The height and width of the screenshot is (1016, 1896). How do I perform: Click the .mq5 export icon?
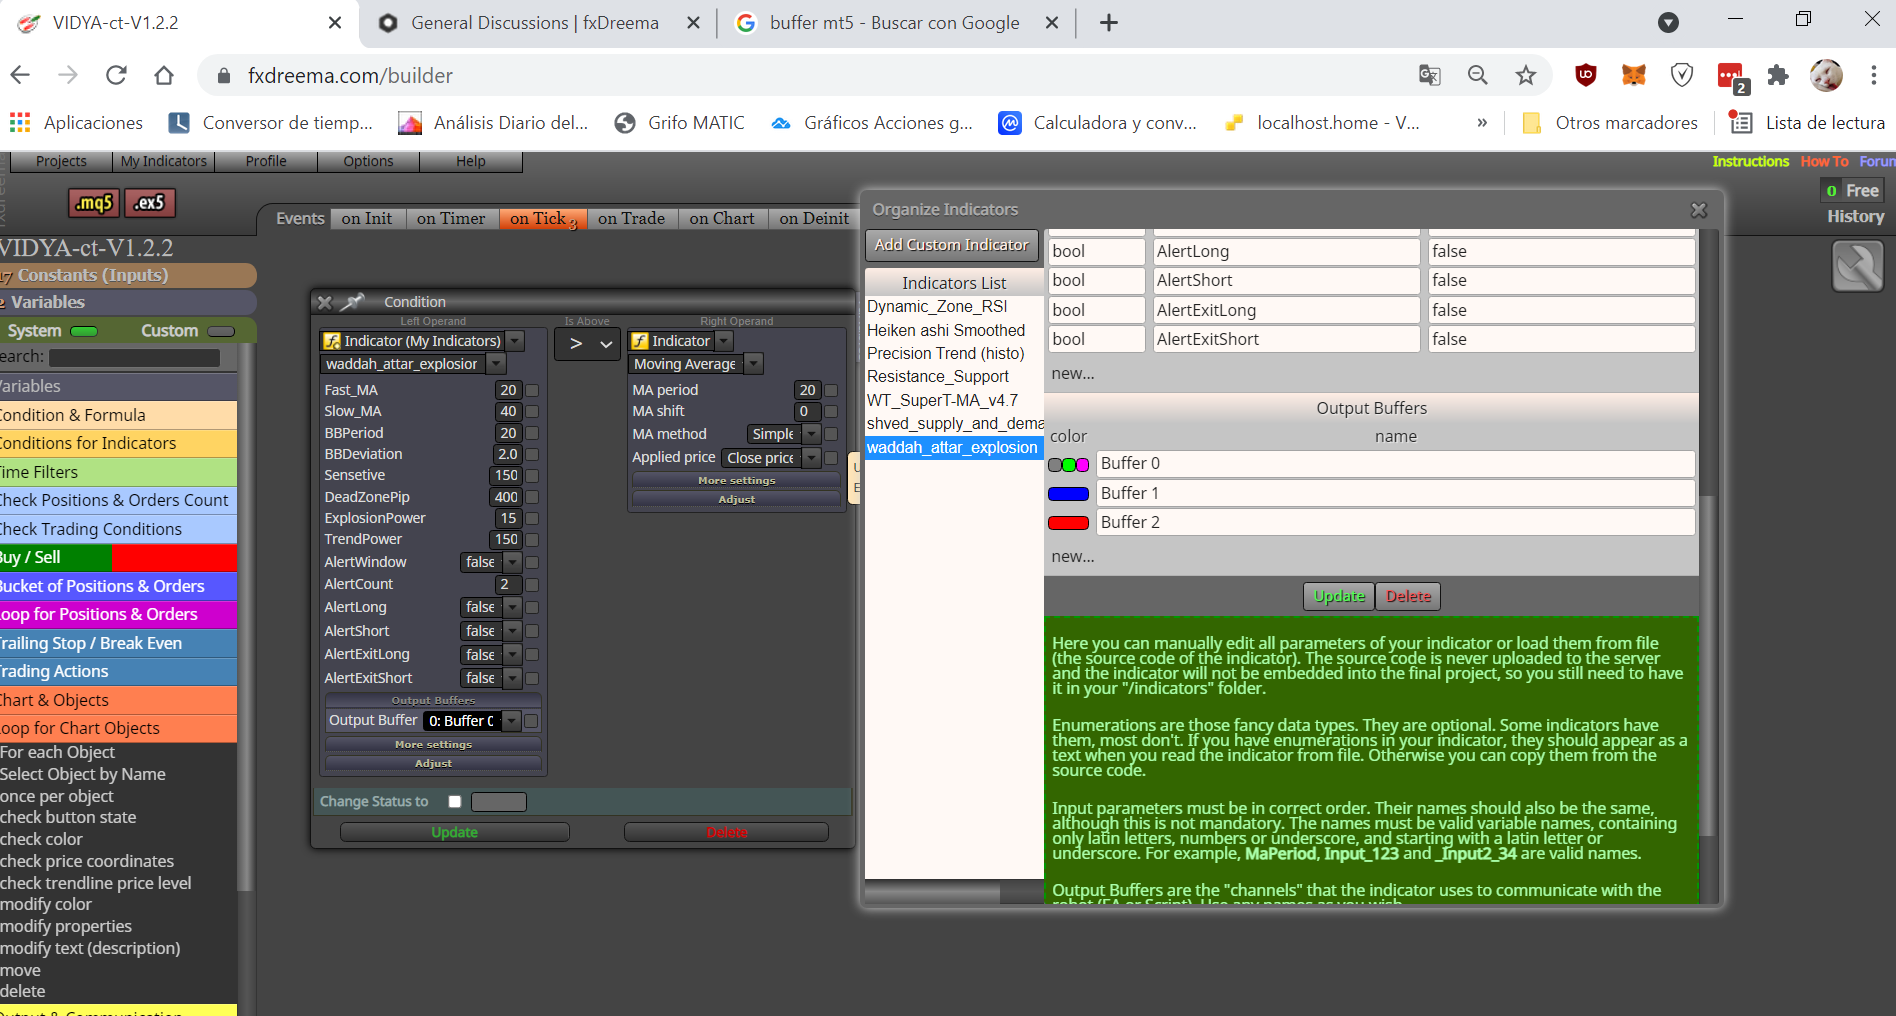click(94, 203)
